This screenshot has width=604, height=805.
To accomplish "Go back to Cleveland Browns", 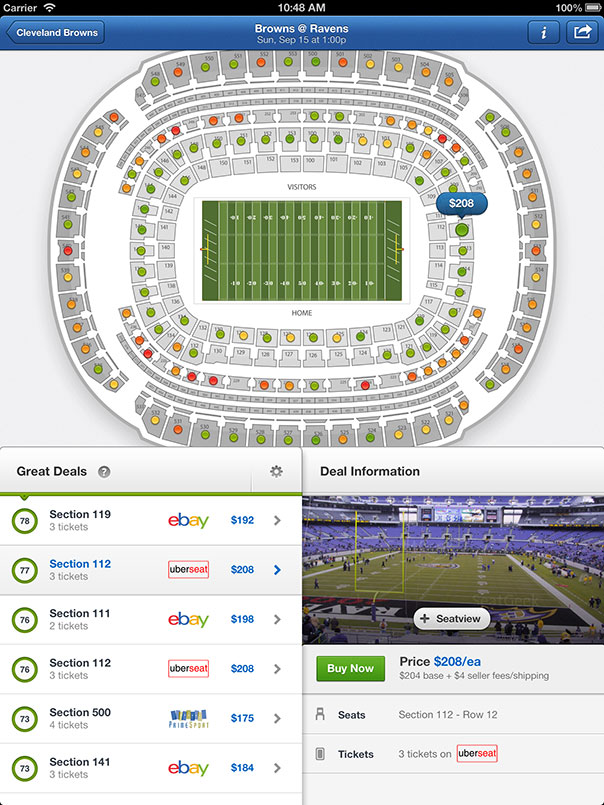I will (x=56, y=32).
